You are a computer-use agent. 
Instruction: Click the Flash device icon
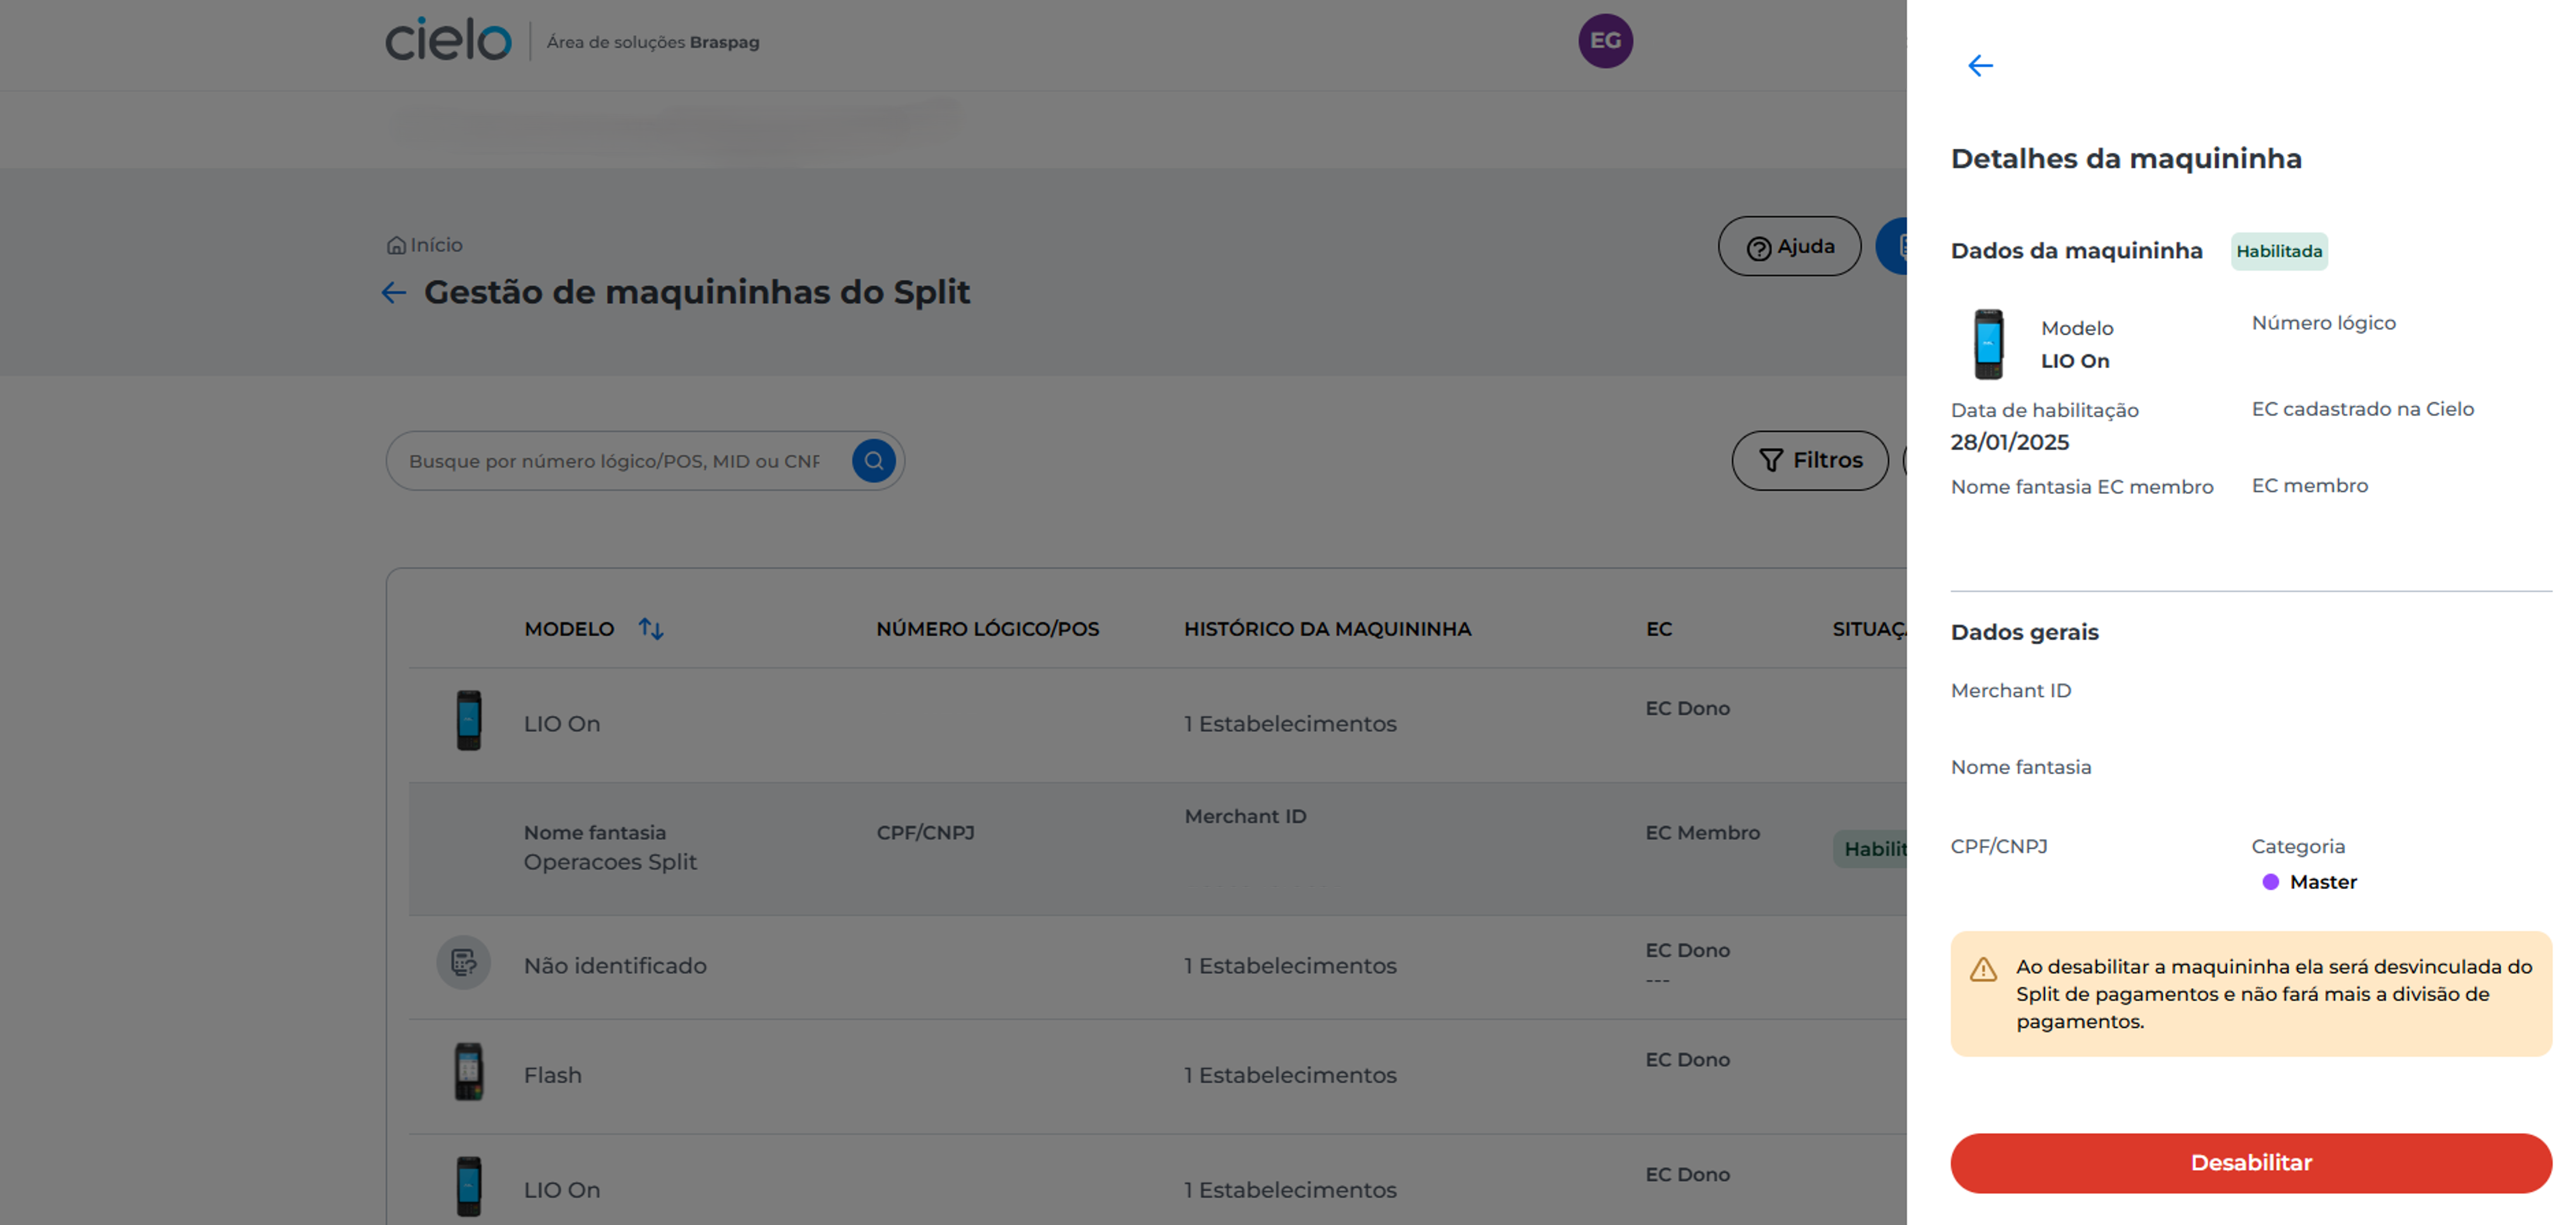click(x=468, y=1072)
